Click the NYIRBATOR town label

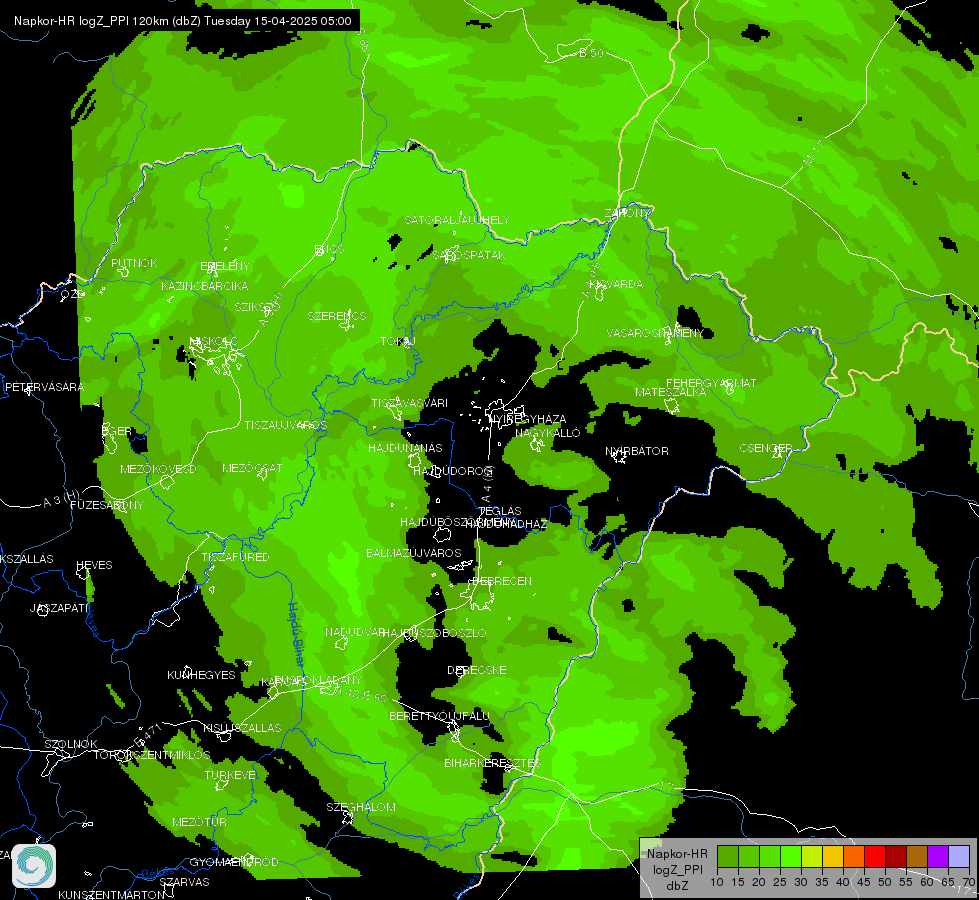tap(637, 451)
